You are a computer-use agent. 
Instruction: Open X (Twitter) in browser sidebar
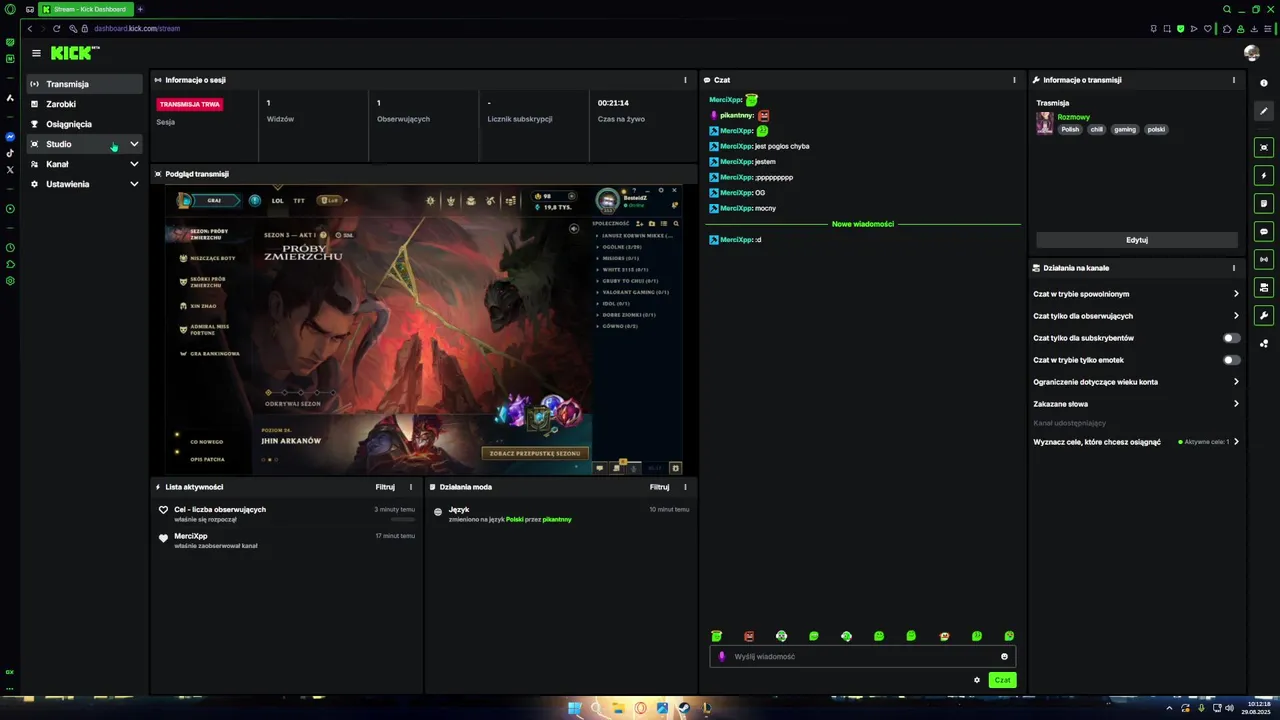10,170
